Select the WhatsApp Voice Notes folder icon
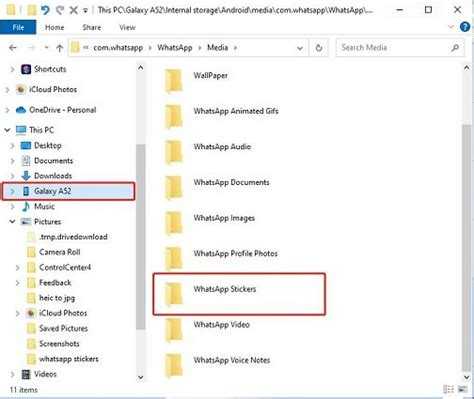This screenshot has width=474, height=399. click(174, 366)
